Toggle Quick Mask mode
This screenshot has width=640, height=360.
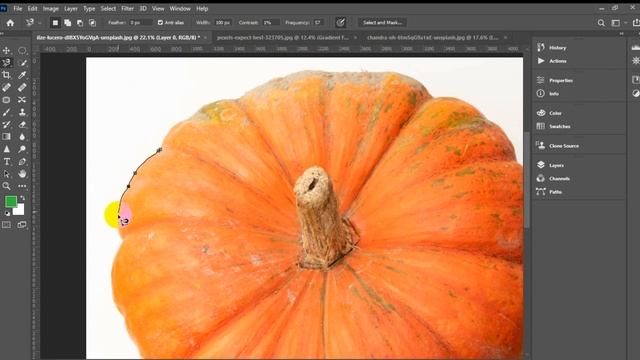click(x=7, y=224)
